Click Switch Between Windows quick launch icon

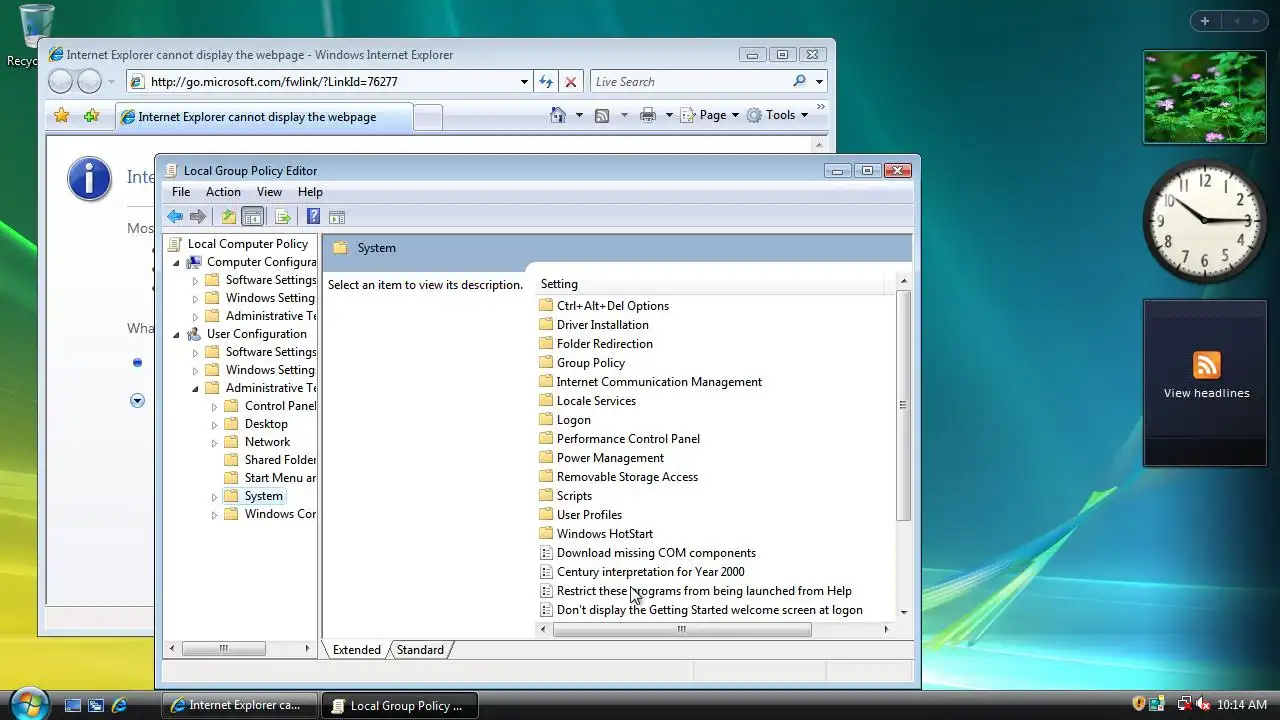point(96,705)
